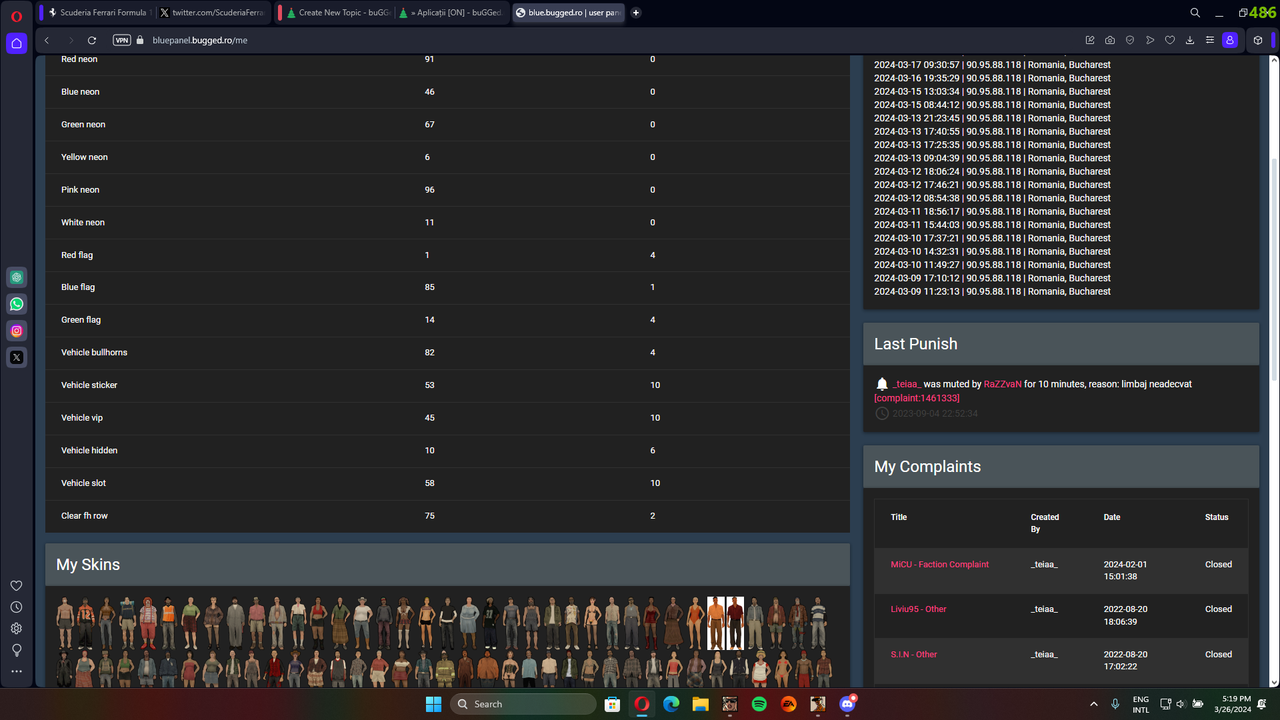Viewport: 1280px width, 720px height.
Task: Open Microsoft Edge from the taskbar
Action: click(x=671, y=704)
